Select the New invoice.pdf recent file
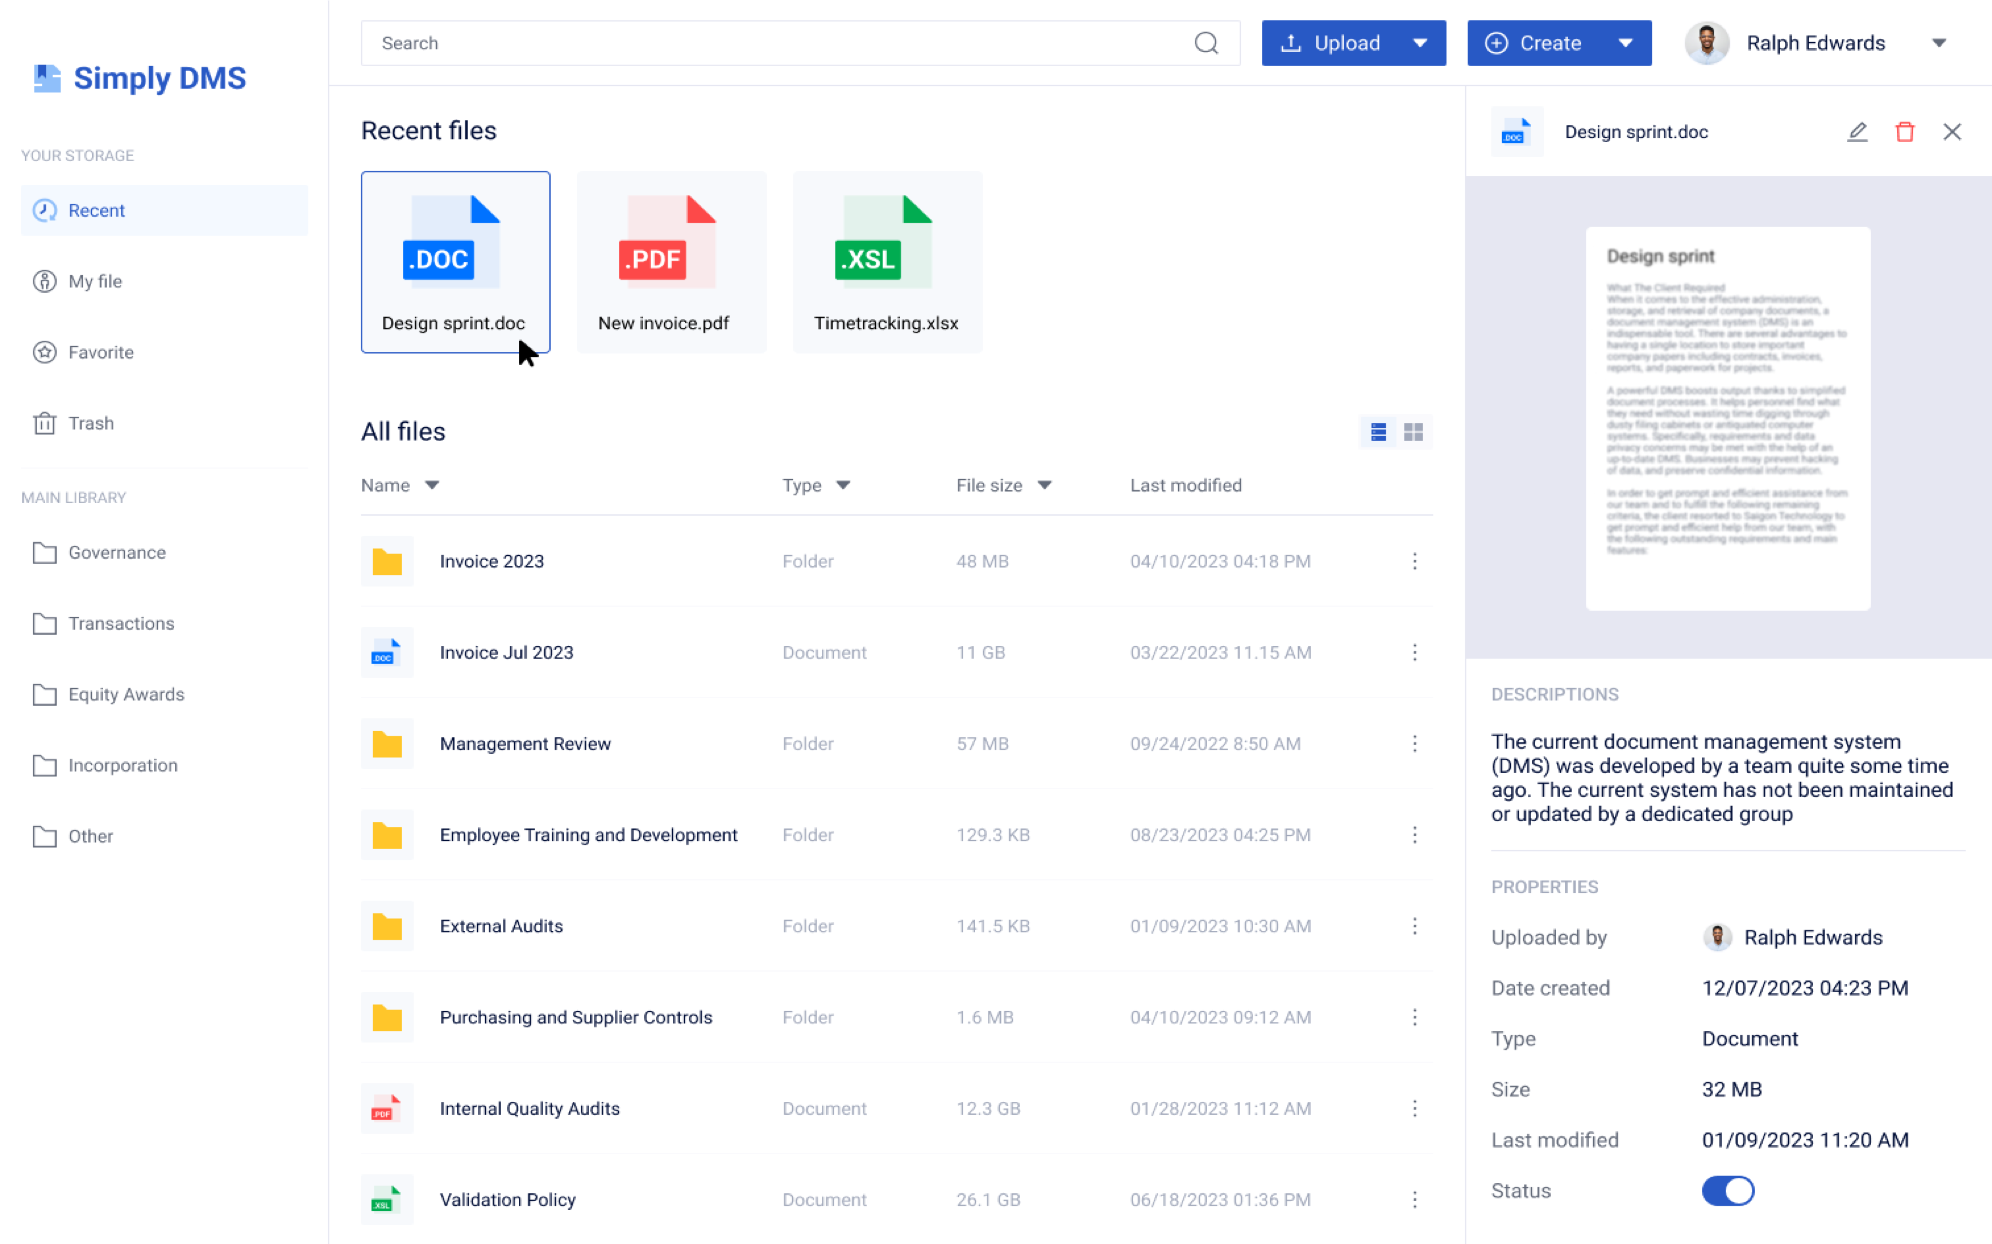 (x=671, y=262)
